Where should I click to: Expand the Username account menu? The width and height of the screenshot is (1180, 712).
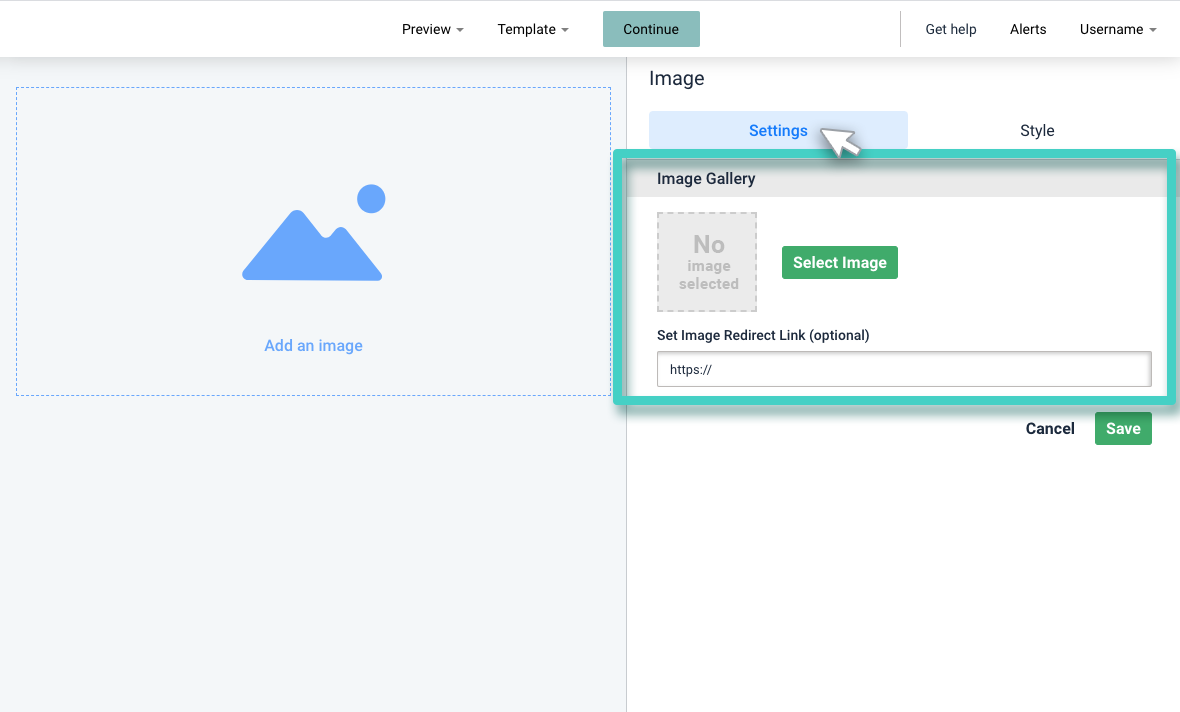click(1118, 29)
